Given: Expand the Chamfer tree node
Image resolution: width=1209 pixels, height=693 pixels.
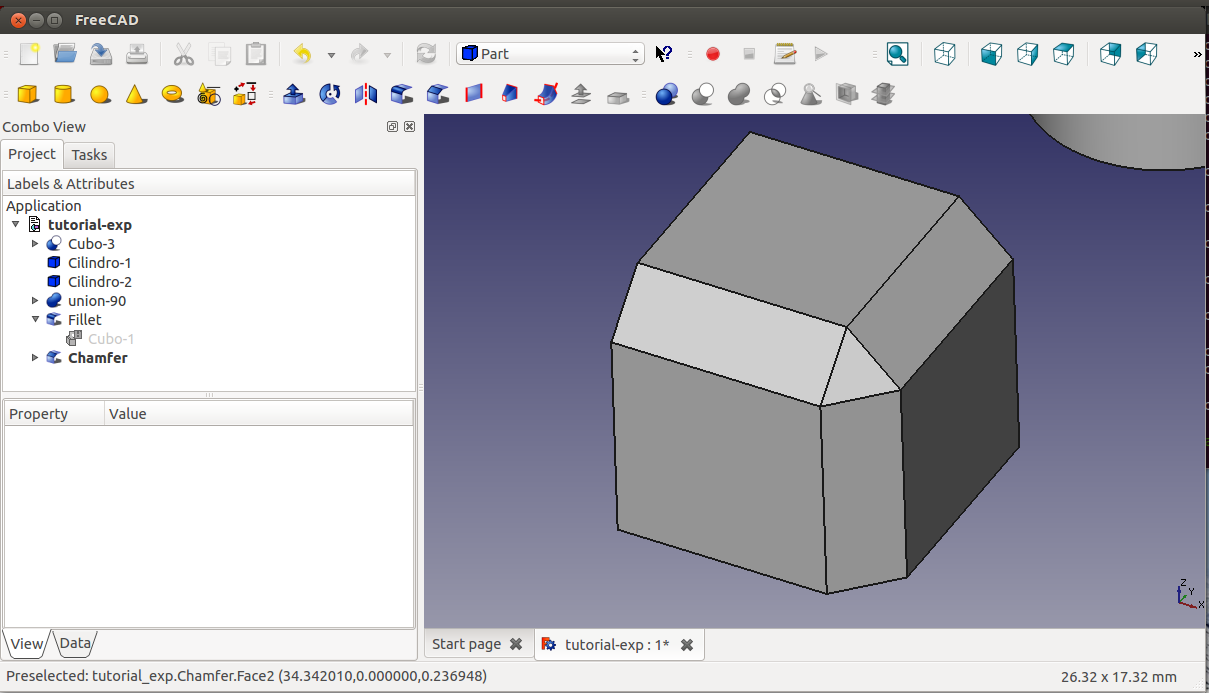Looking at the screenshot, I should (36, 358).
